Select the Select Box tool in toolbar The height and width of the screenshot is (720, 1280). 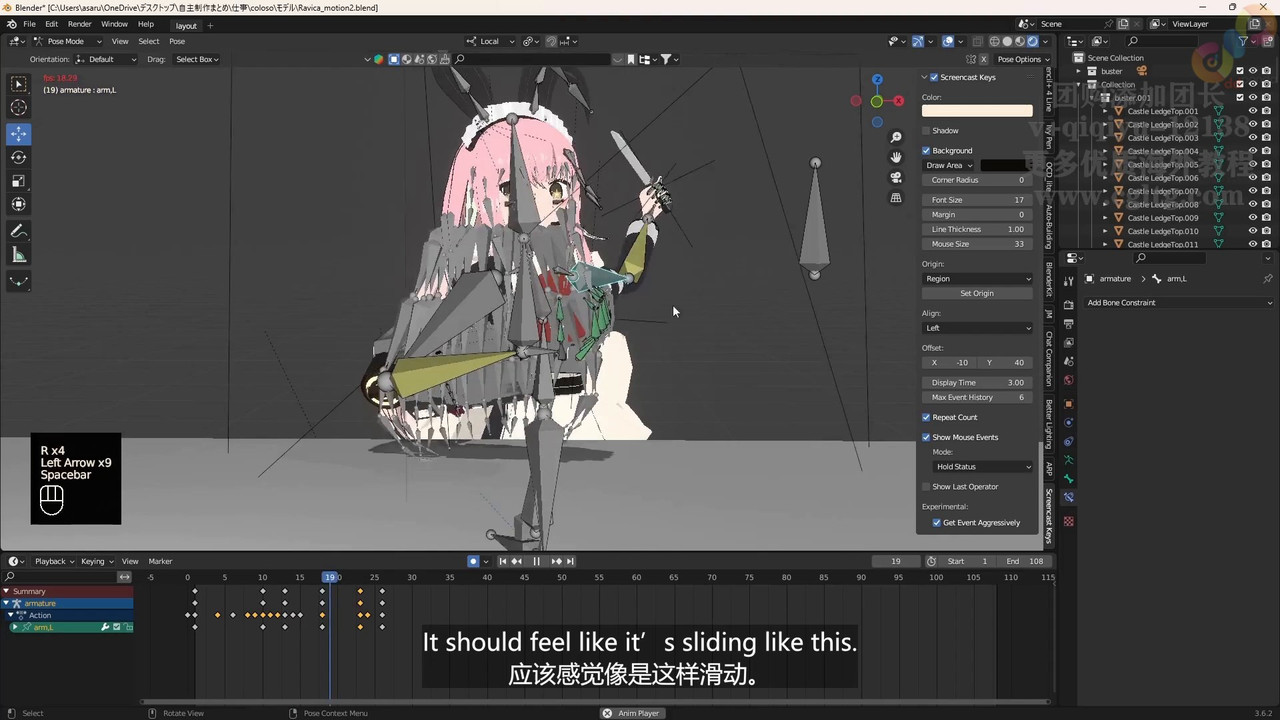pyautogui.click(x=19, y=84)
